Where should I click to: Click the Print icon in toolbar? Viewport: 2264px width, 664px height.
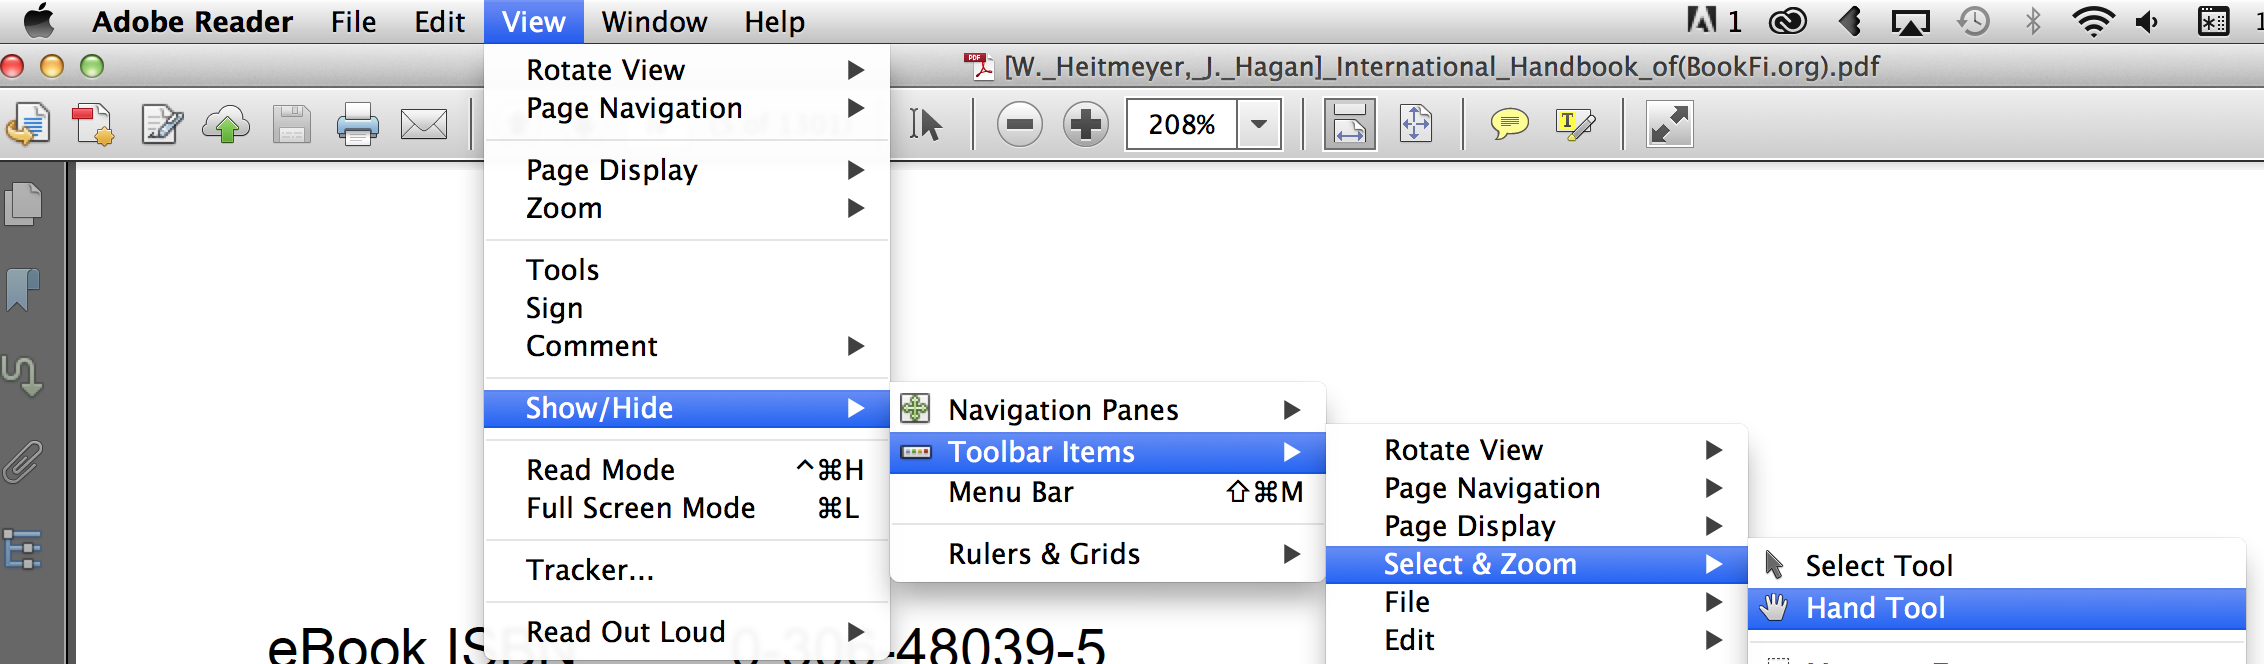click(358, 125)
